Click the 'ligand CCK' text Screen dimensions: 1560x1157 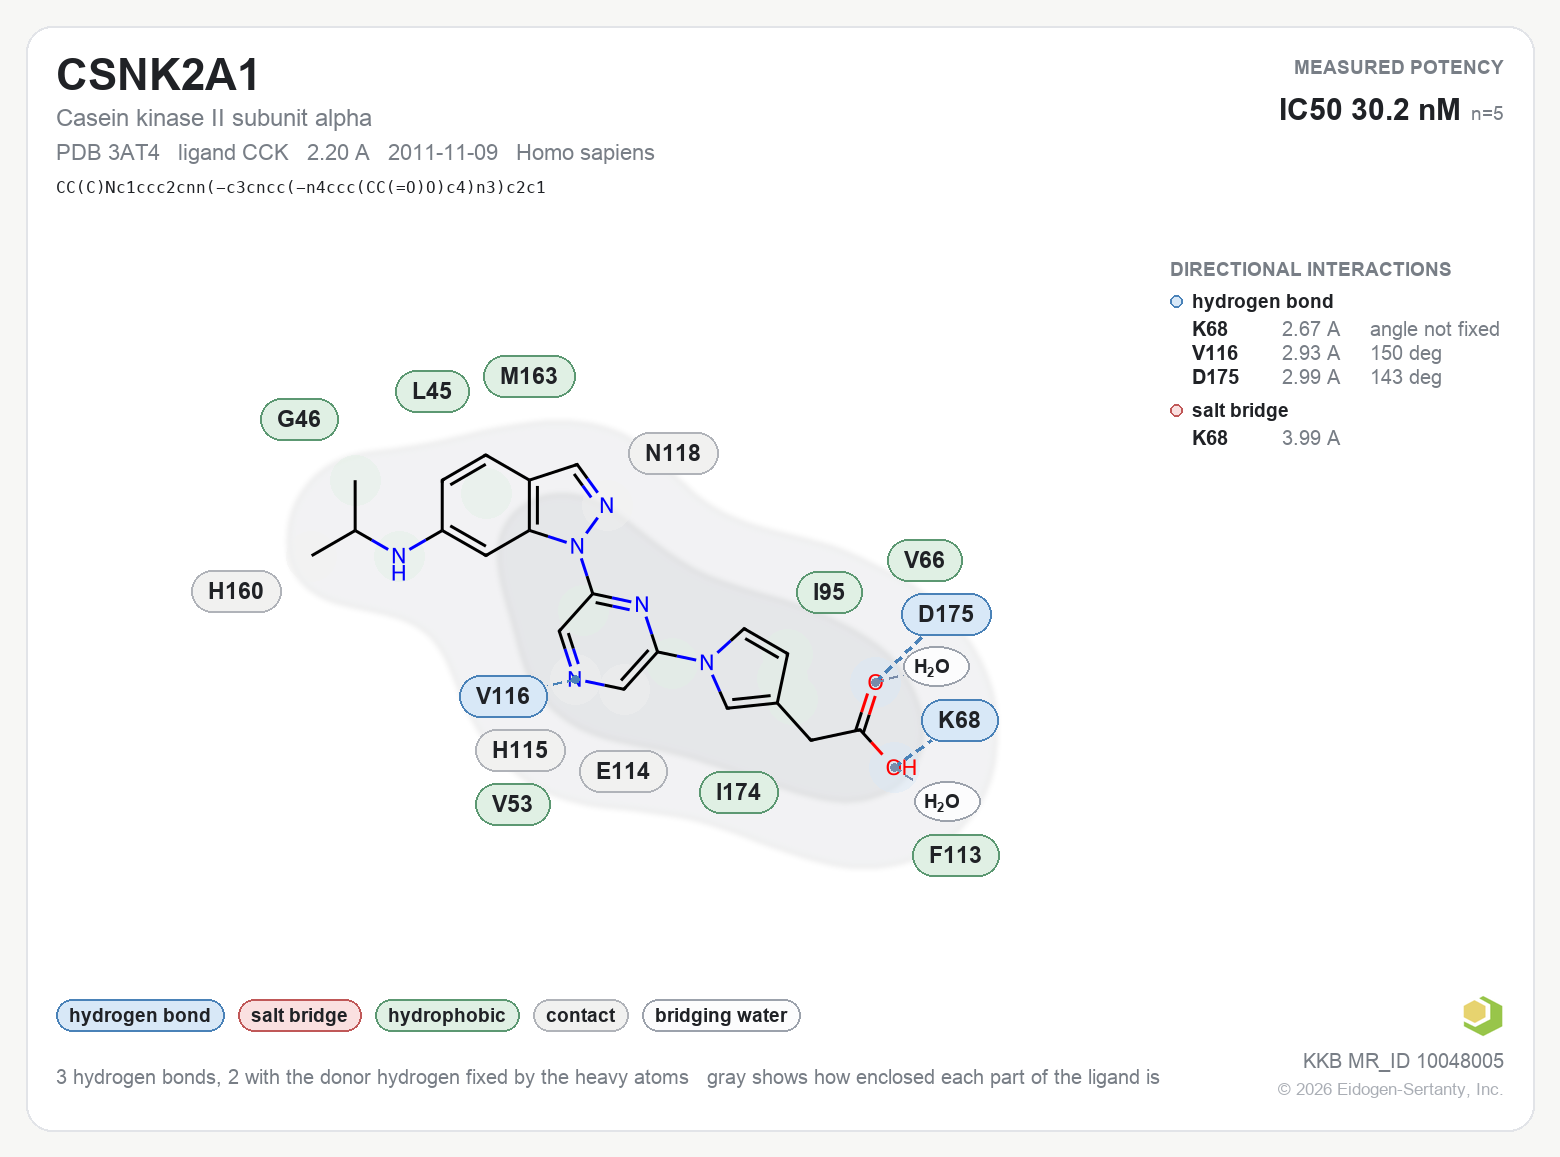coord(233,153)
